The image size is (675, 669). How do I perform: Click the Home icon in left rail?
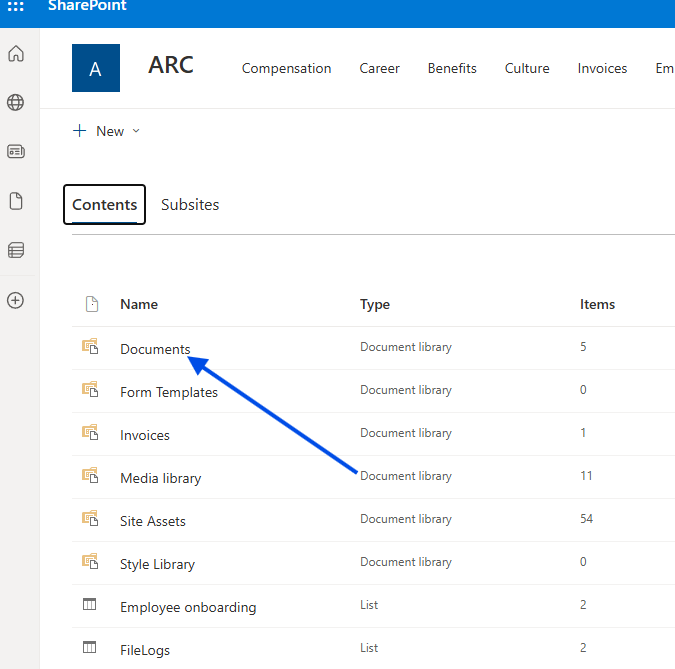click(16, 54)
